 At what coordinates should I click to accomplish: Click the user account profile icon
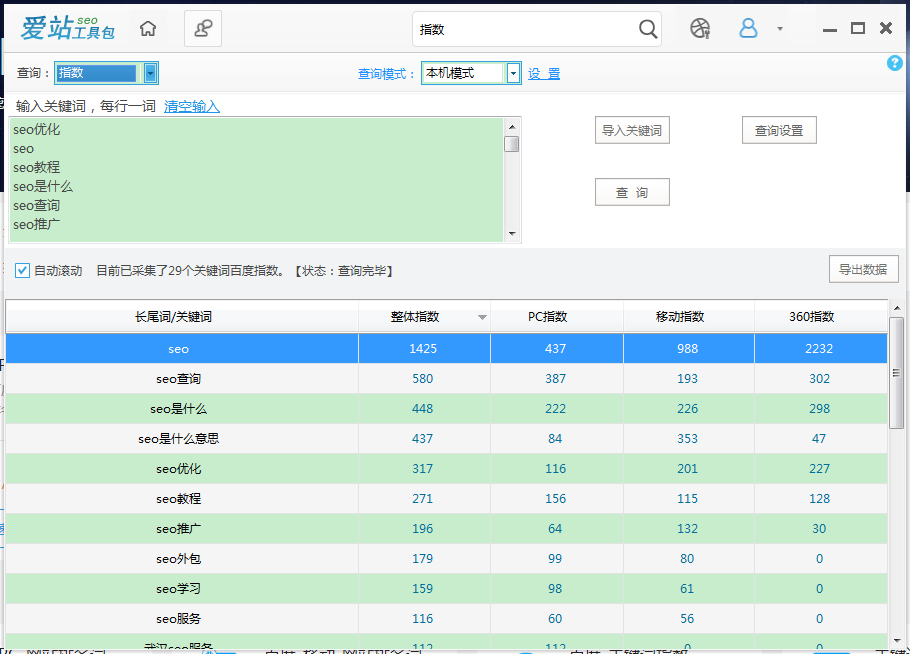point(748,29)
